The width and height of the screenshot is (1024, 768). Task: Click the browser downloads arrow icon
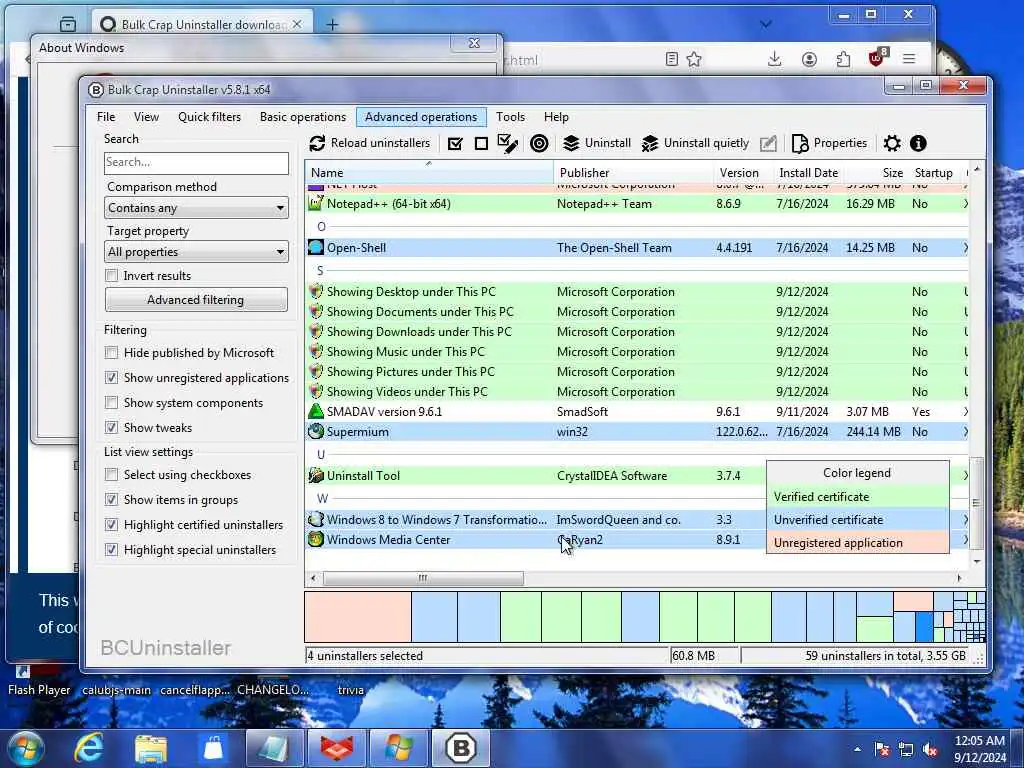(775, 59)
